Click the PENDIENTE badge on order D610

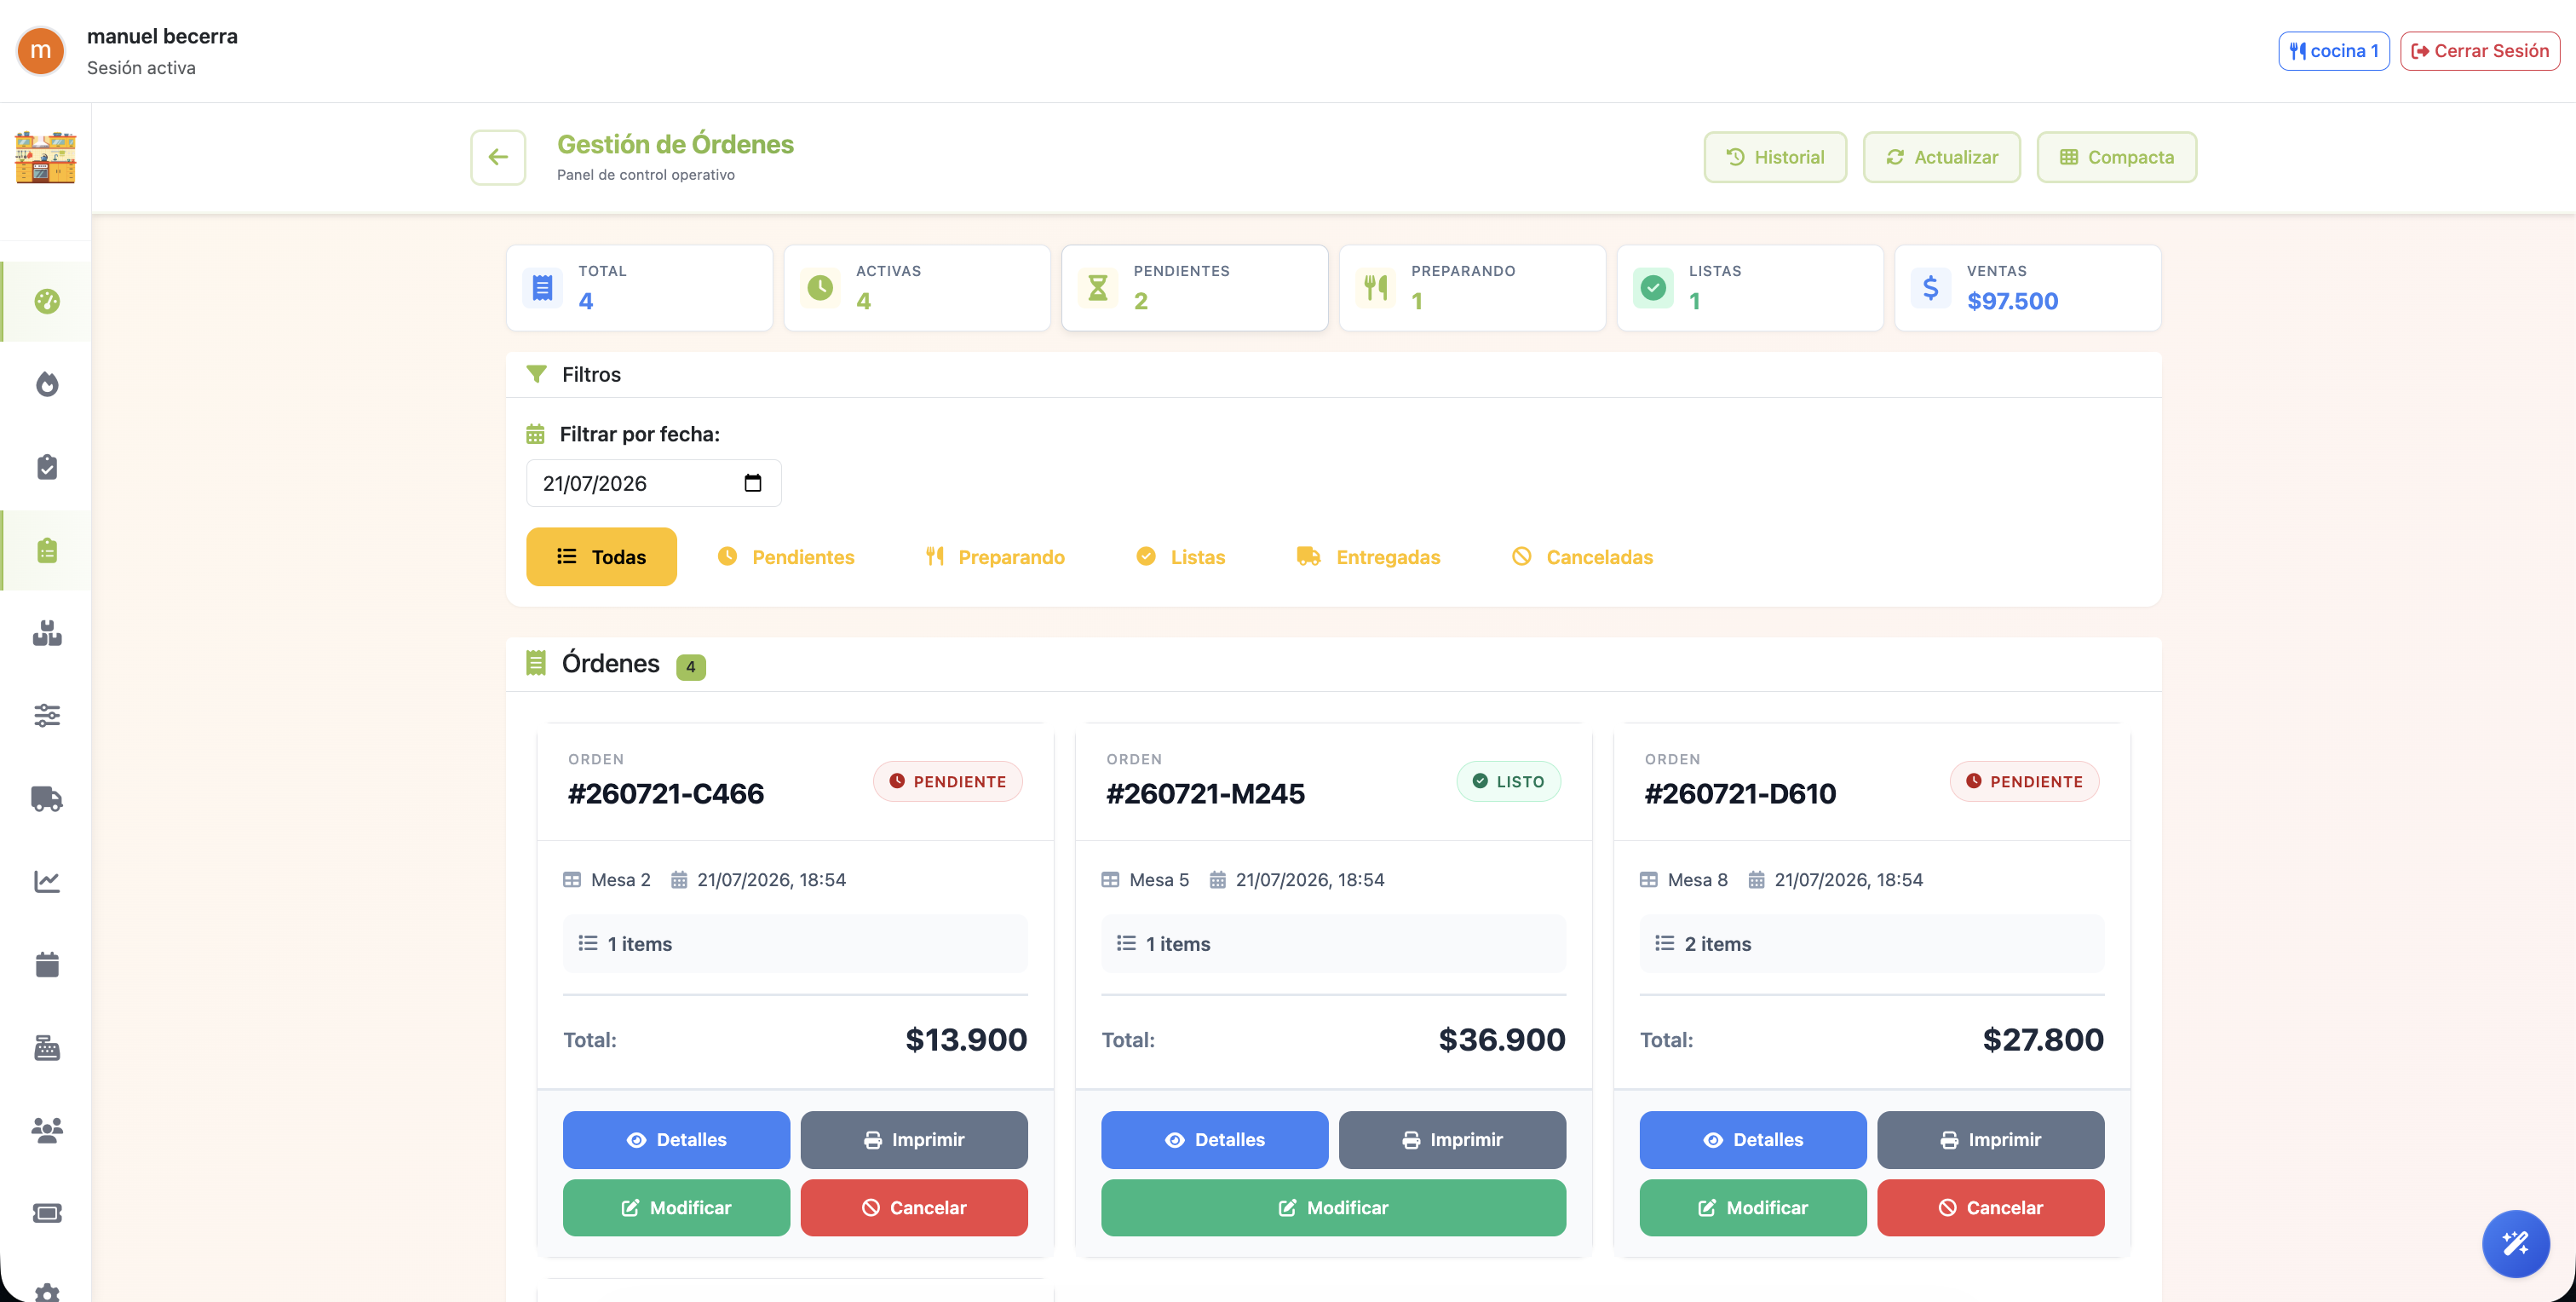2025,782
